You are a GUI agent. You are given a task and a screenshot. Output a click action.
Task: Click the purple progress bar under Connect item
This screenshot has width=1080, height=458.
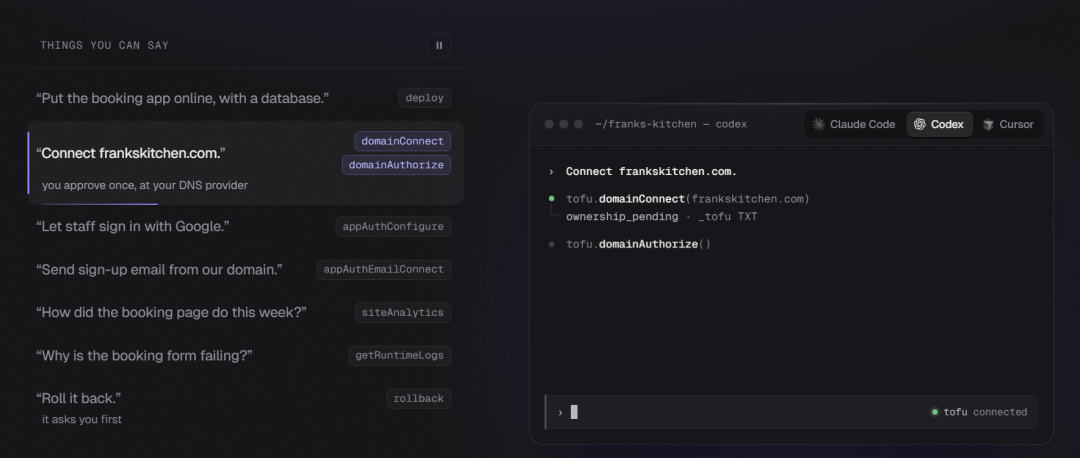[100, 204]
